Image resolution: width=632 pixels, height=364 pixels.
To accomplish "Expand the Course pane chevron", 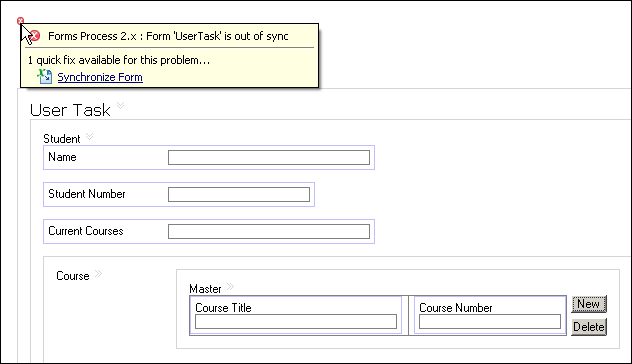I will point(98,274).
